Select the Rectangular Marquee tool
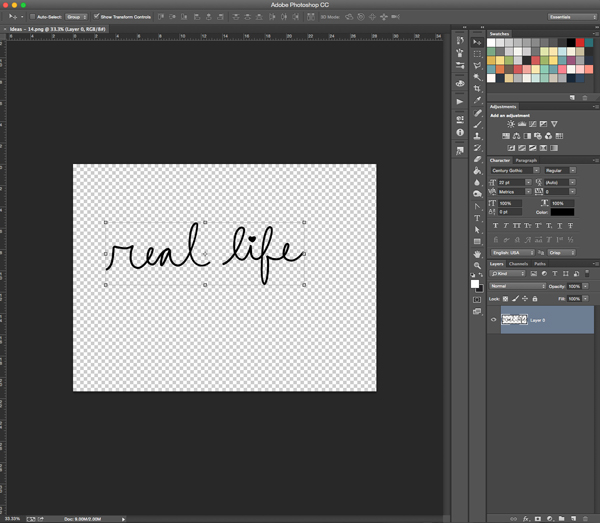Image resolution: width=600 pixels, height=523 pixels. tap(478, 53)
